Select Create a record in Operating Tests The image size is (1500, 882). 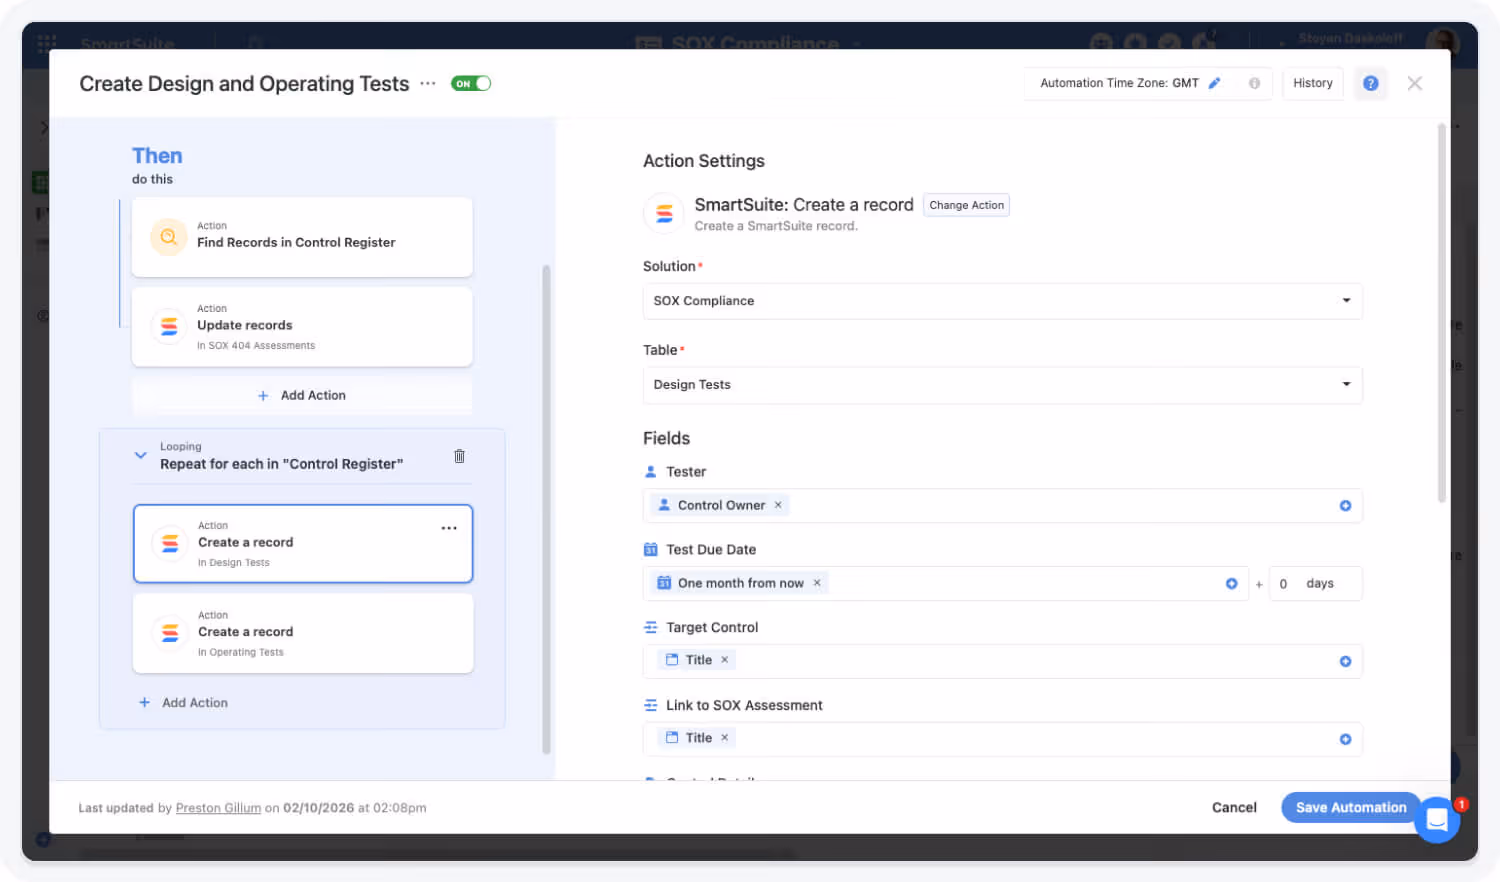point(303,633)
